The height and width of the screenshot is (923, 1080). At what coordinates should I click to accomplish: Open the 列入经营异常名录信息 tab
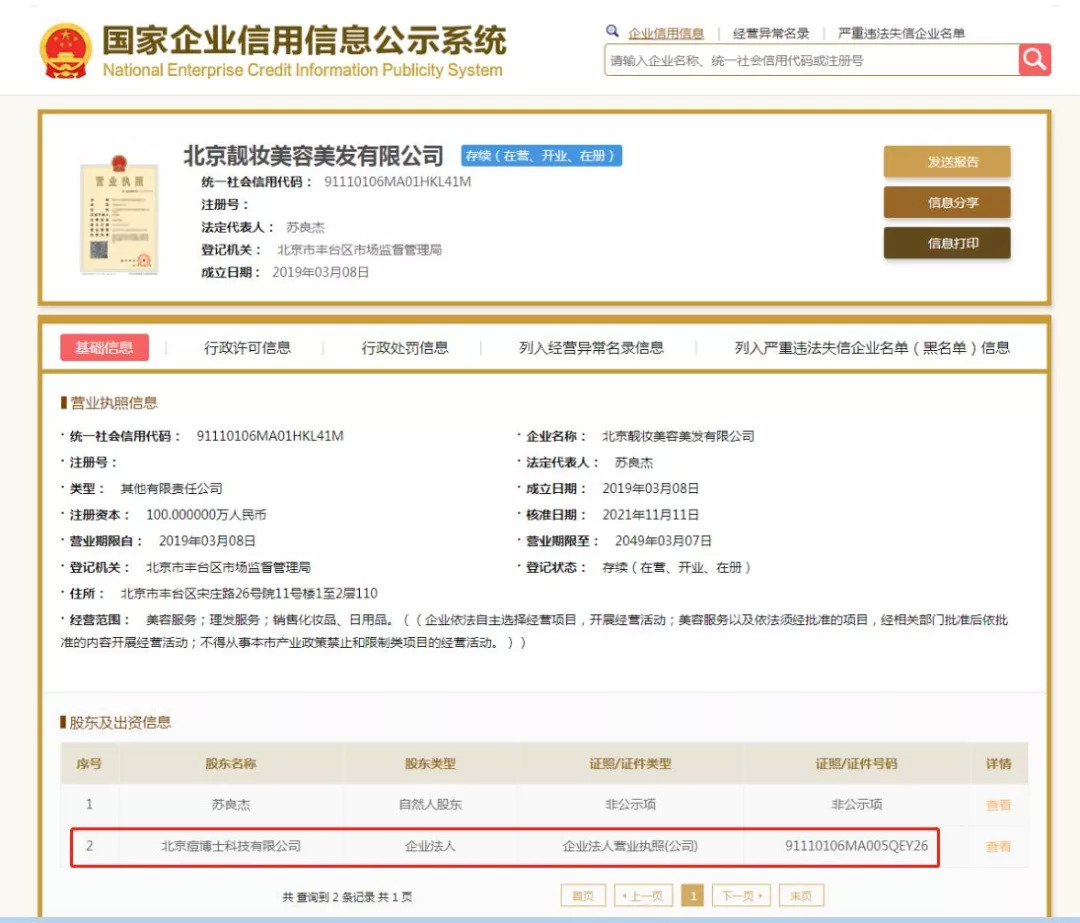591,348
